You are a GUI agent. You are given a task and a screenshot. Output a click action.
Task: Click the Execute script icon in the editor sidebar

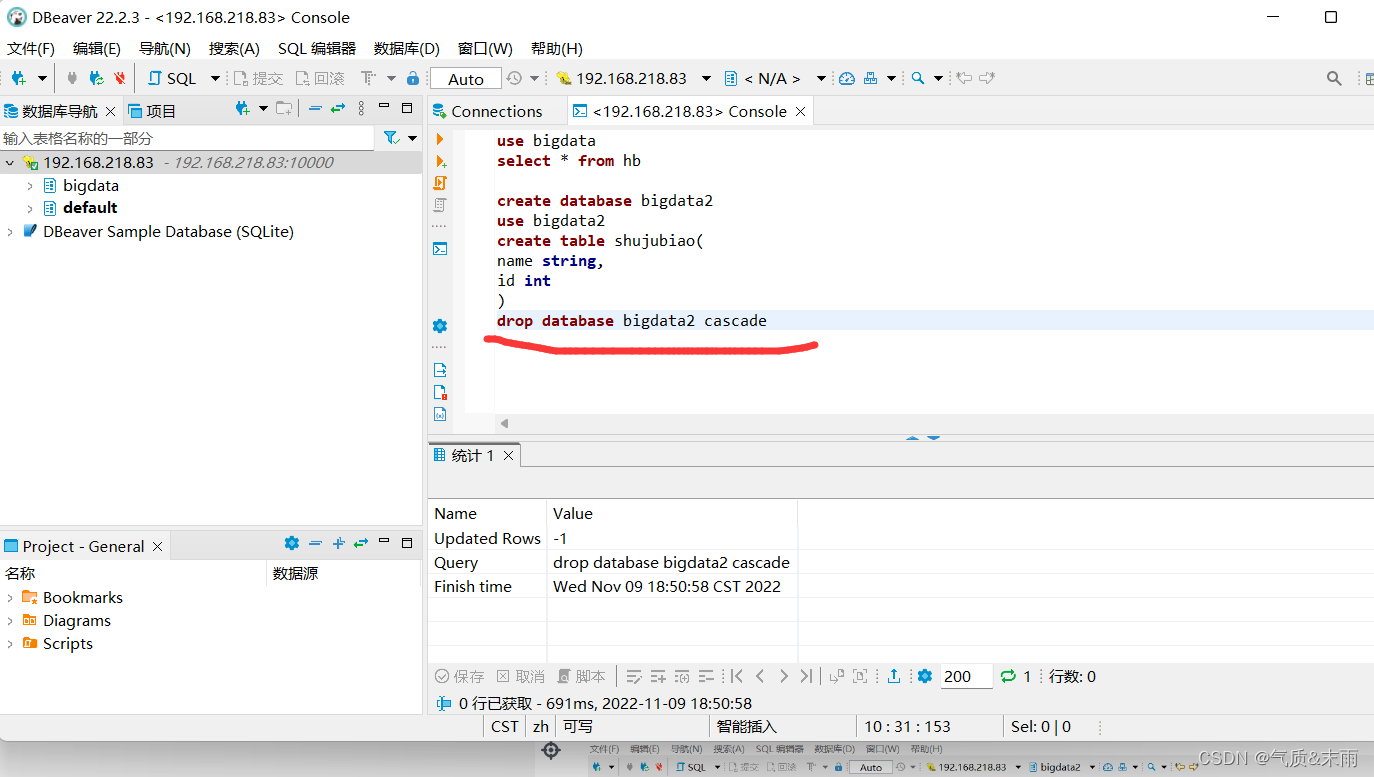(x=440, y=183)
